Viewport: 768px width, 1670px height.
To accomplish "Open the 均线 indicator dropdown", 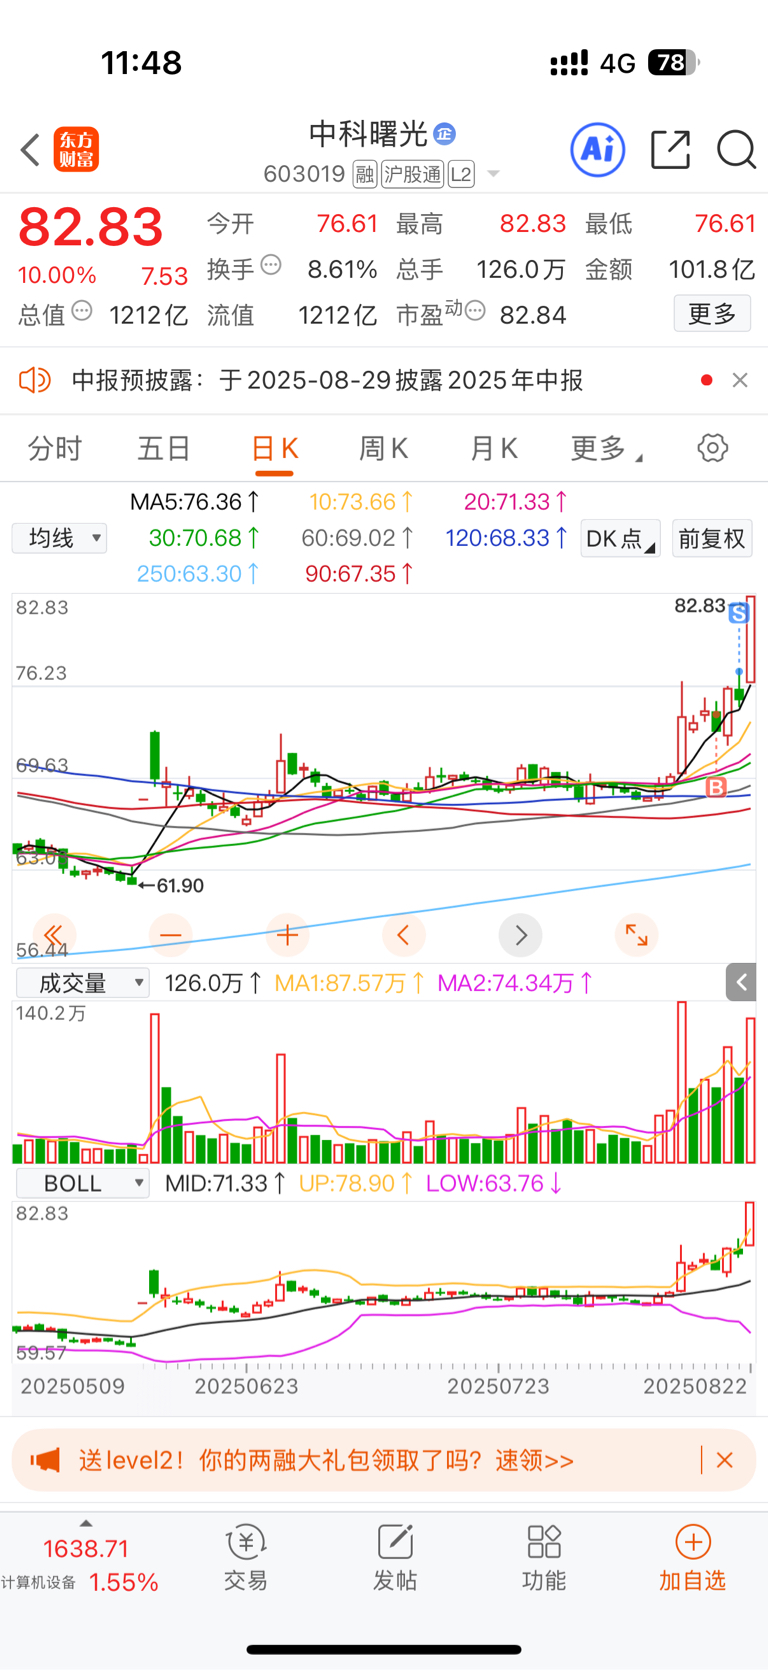I will tap(60, 538).
